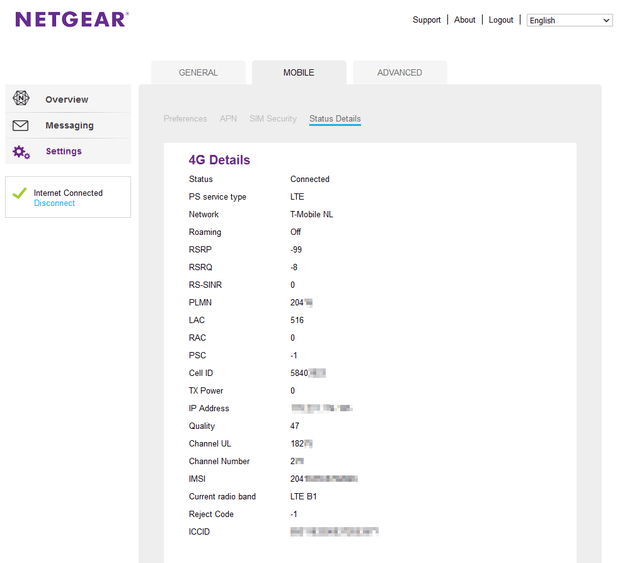Screen dimensions: 620x563
Task: Open Settings in the sidebar
Action: tap(68, 151)
